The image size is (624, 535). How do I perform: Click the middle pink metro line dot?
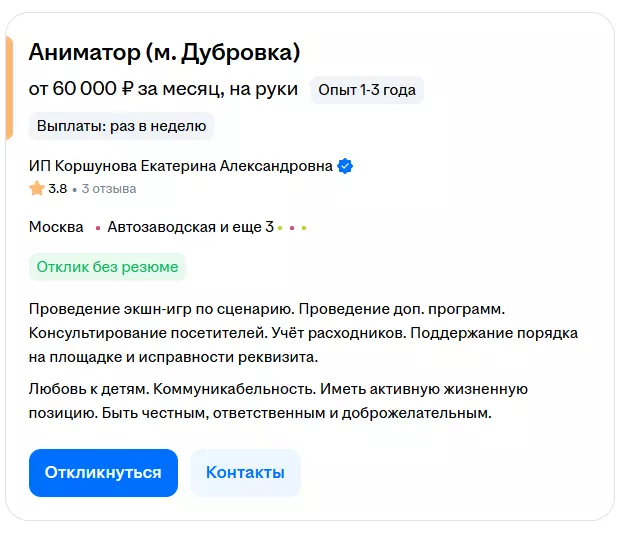(x=291, y=228)
